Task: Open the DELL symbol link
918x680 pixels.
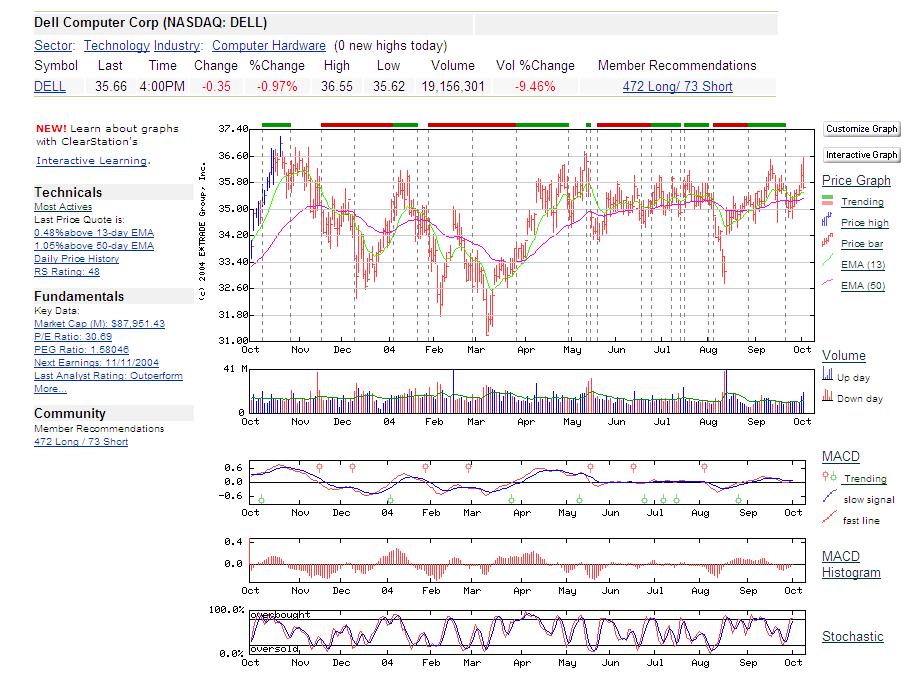Action: click(x=50, y=87)
